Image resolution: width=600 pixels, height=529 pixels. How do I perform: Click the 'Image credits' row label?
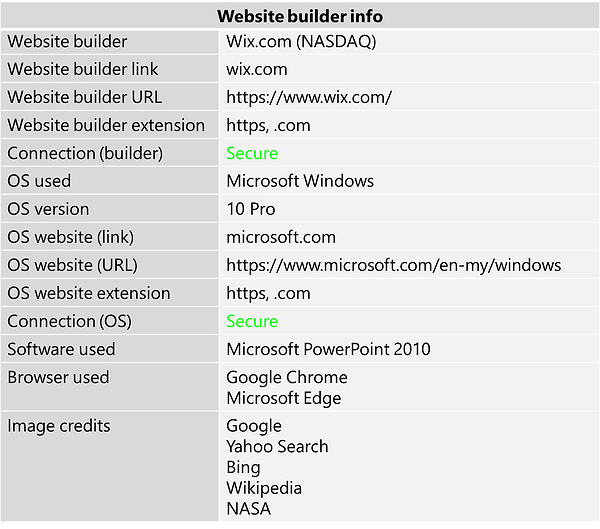[x=59, y=426]
